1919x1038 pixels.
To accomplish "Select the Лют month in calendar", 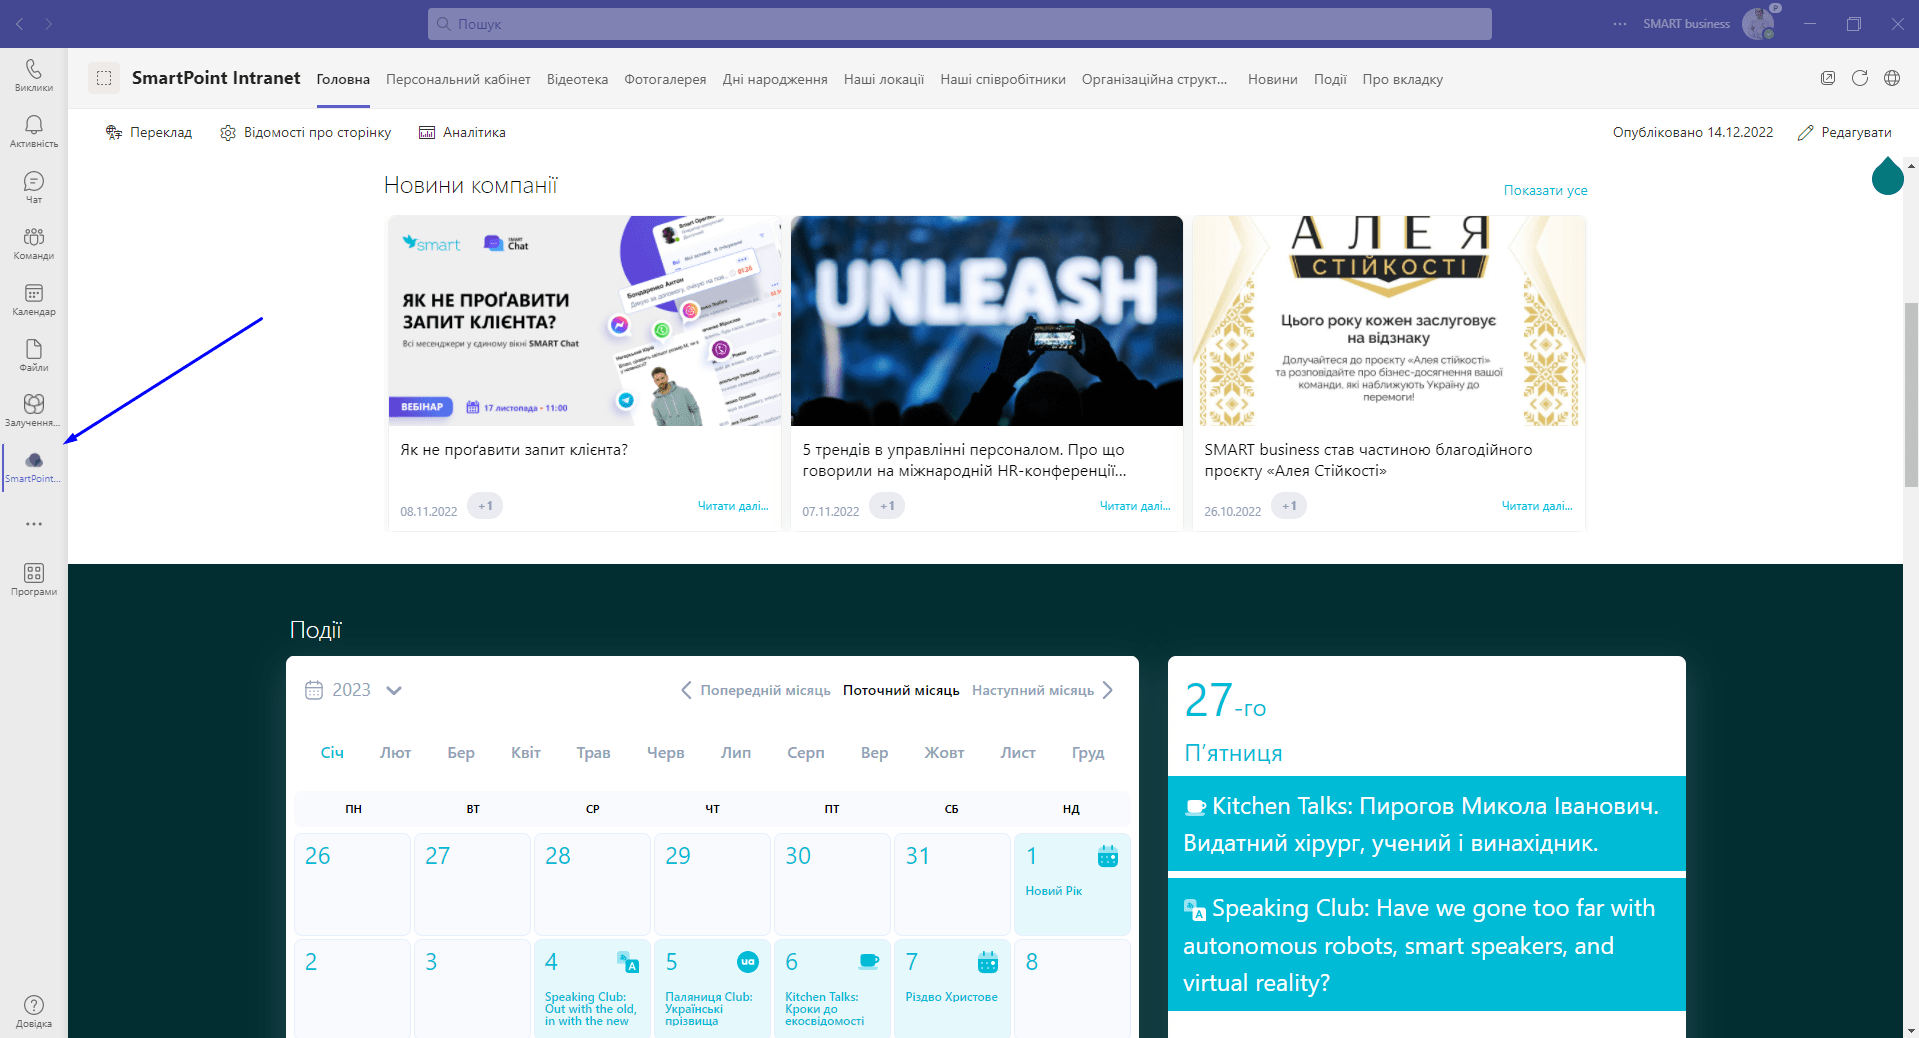I will (x=395, y=753).
